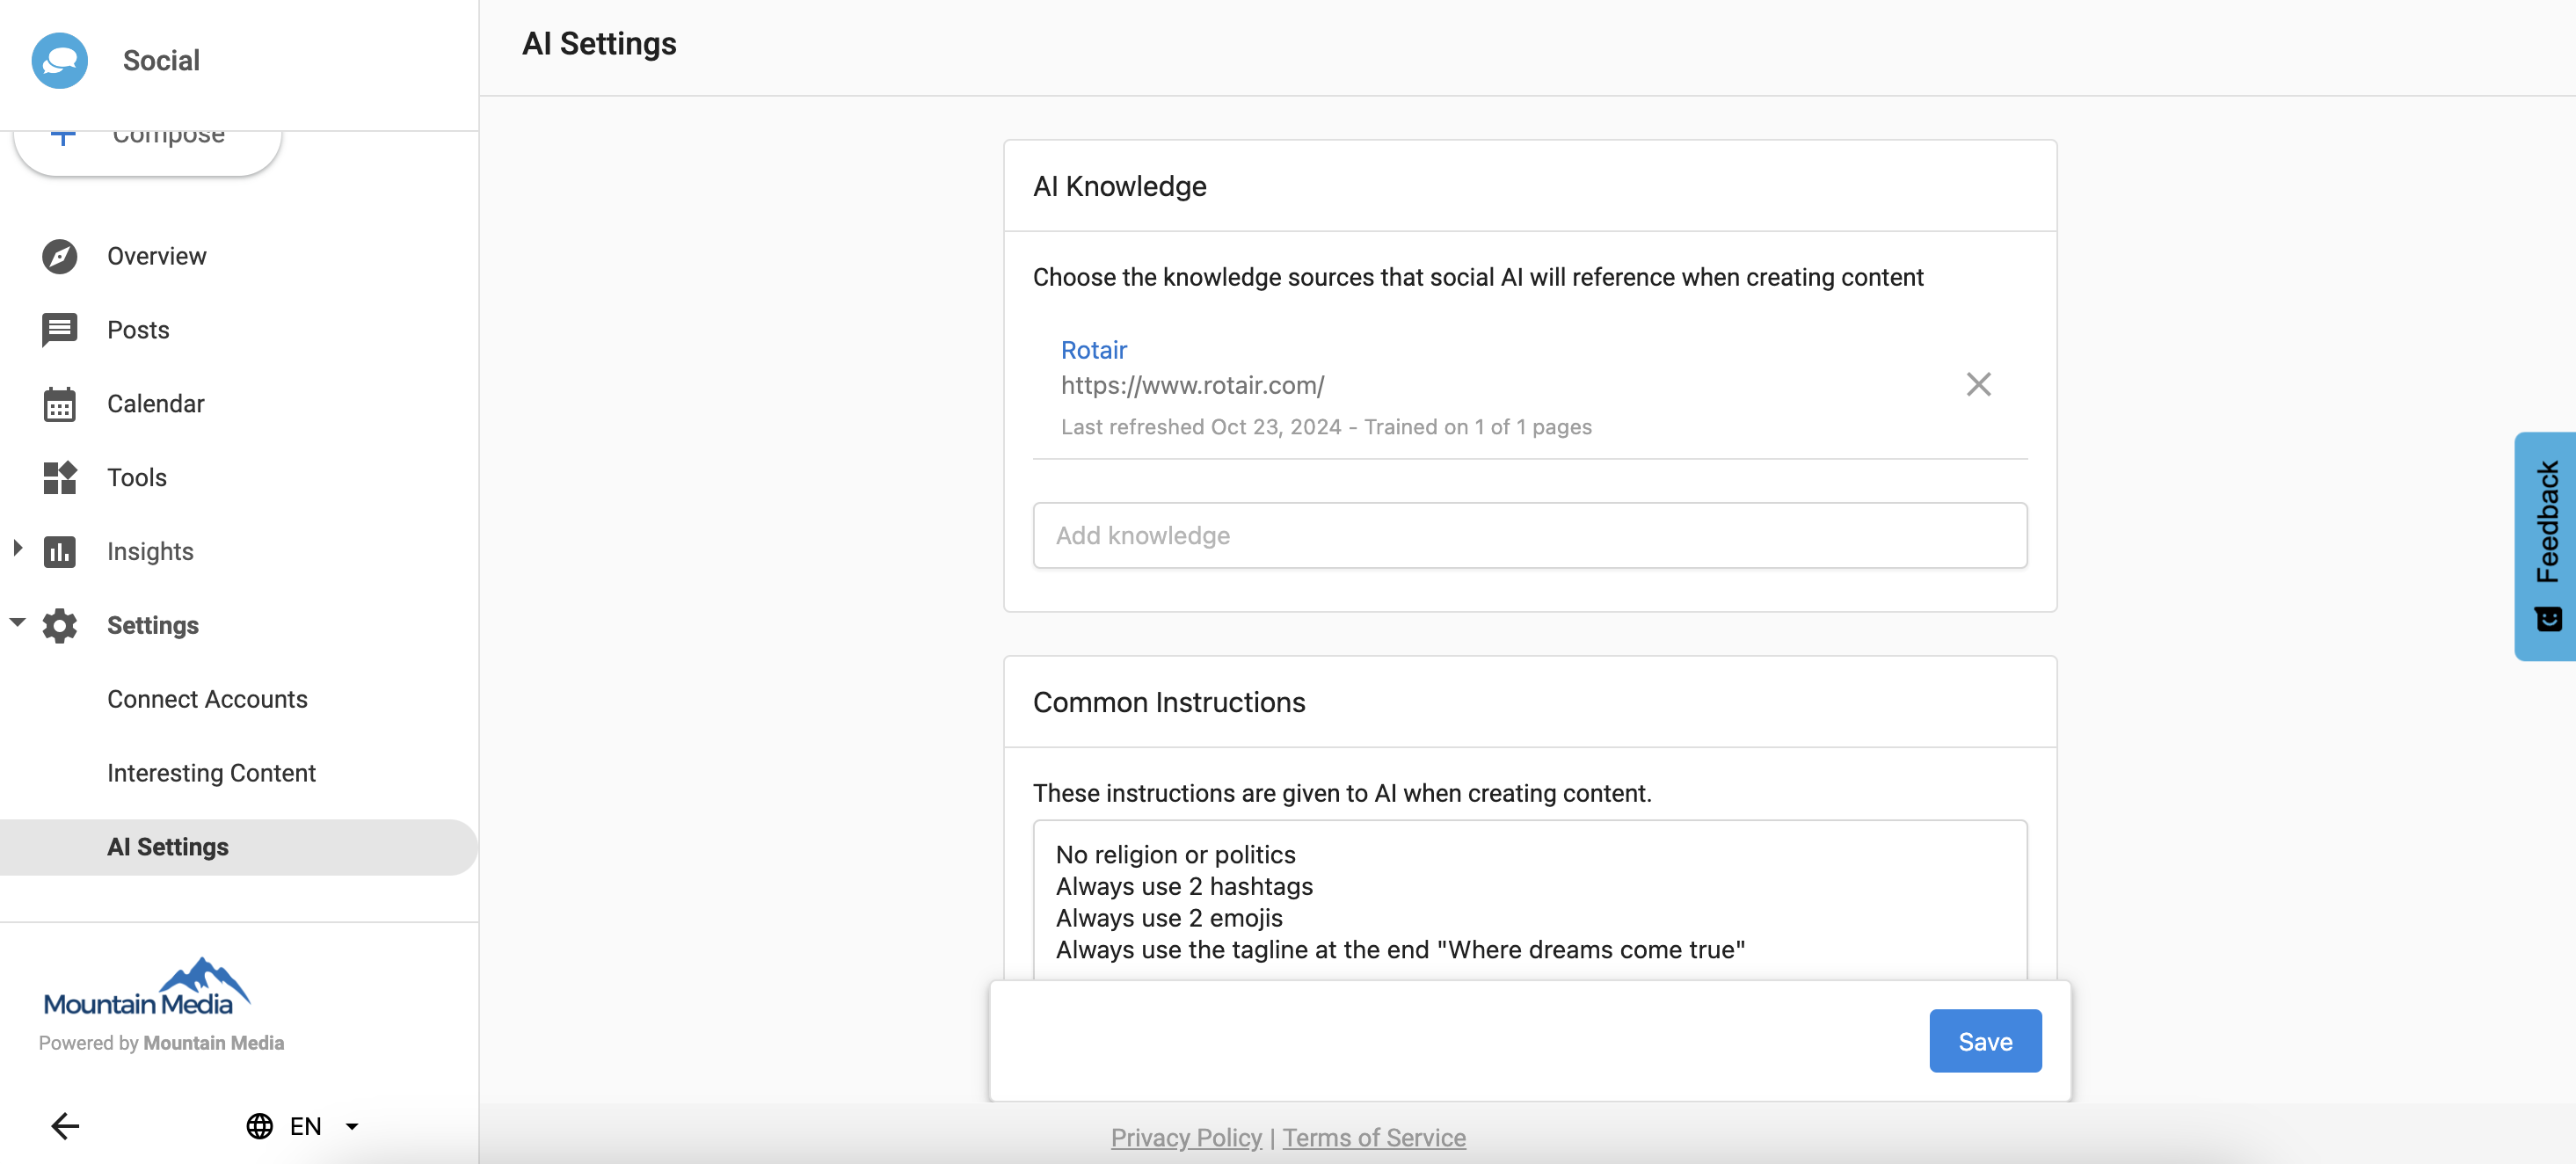Viewport: 2576px width, 1164px height.
Task: Open Interesting Content settings page
Action: (211, 774)
